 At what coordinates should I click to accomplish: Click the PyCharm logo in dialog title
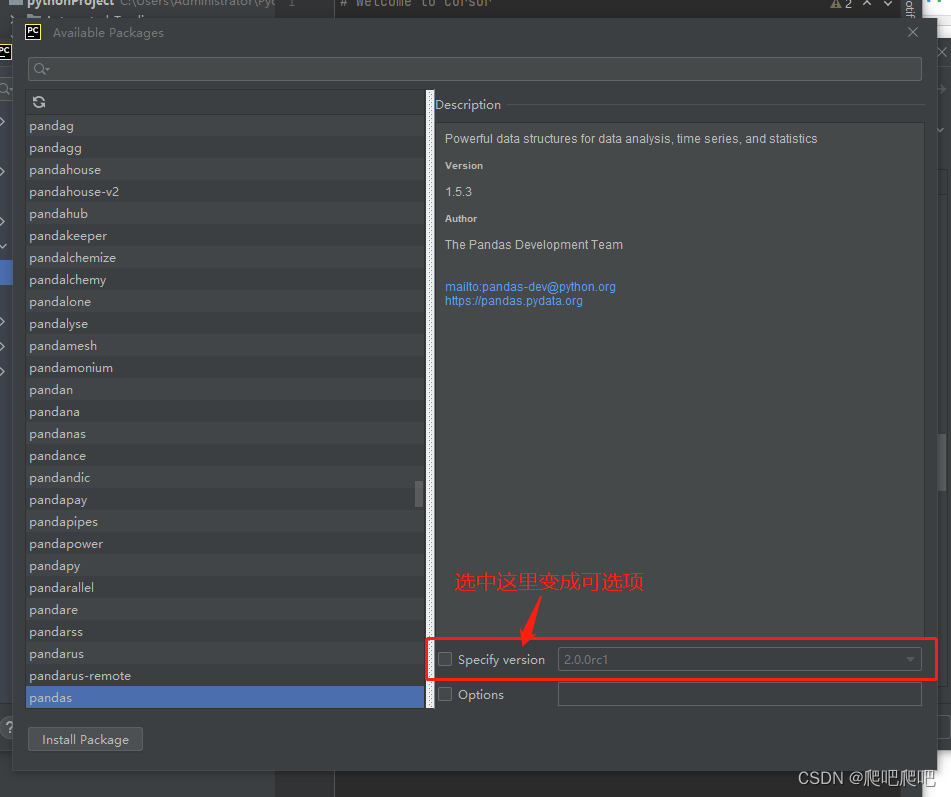click(33, 32)
